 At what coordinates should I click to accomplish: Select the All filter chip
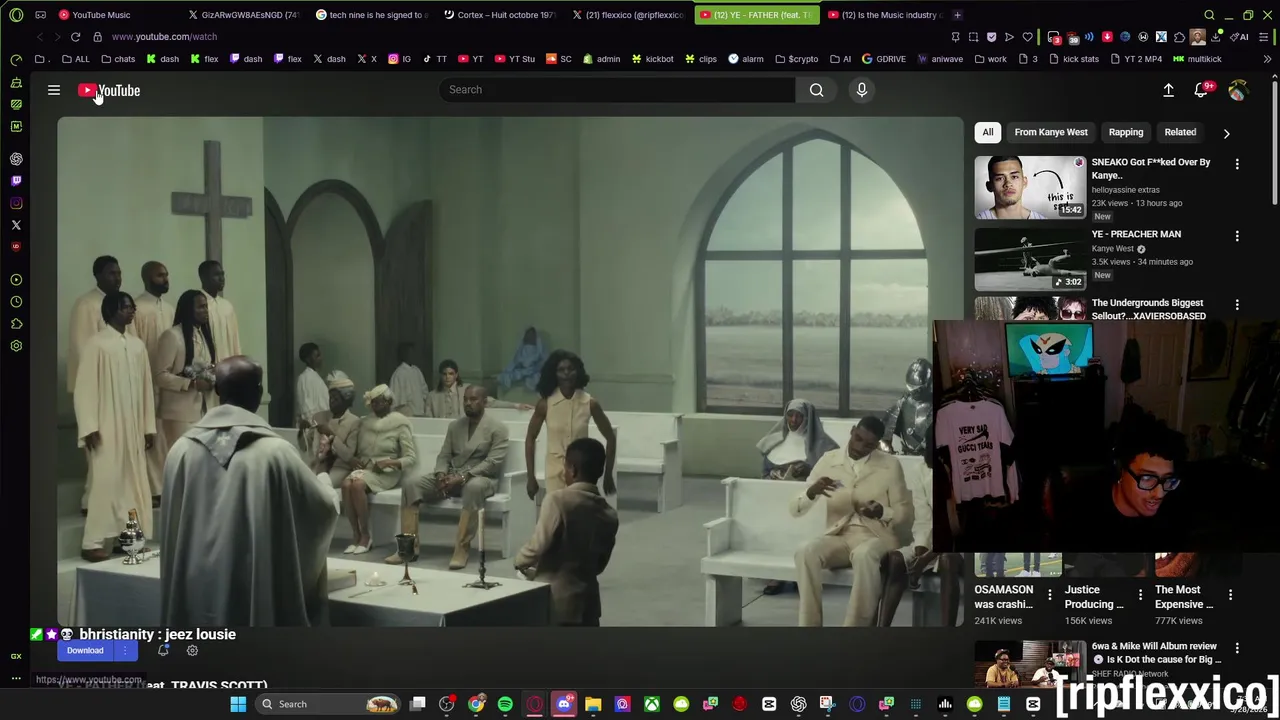pos(988,132)
